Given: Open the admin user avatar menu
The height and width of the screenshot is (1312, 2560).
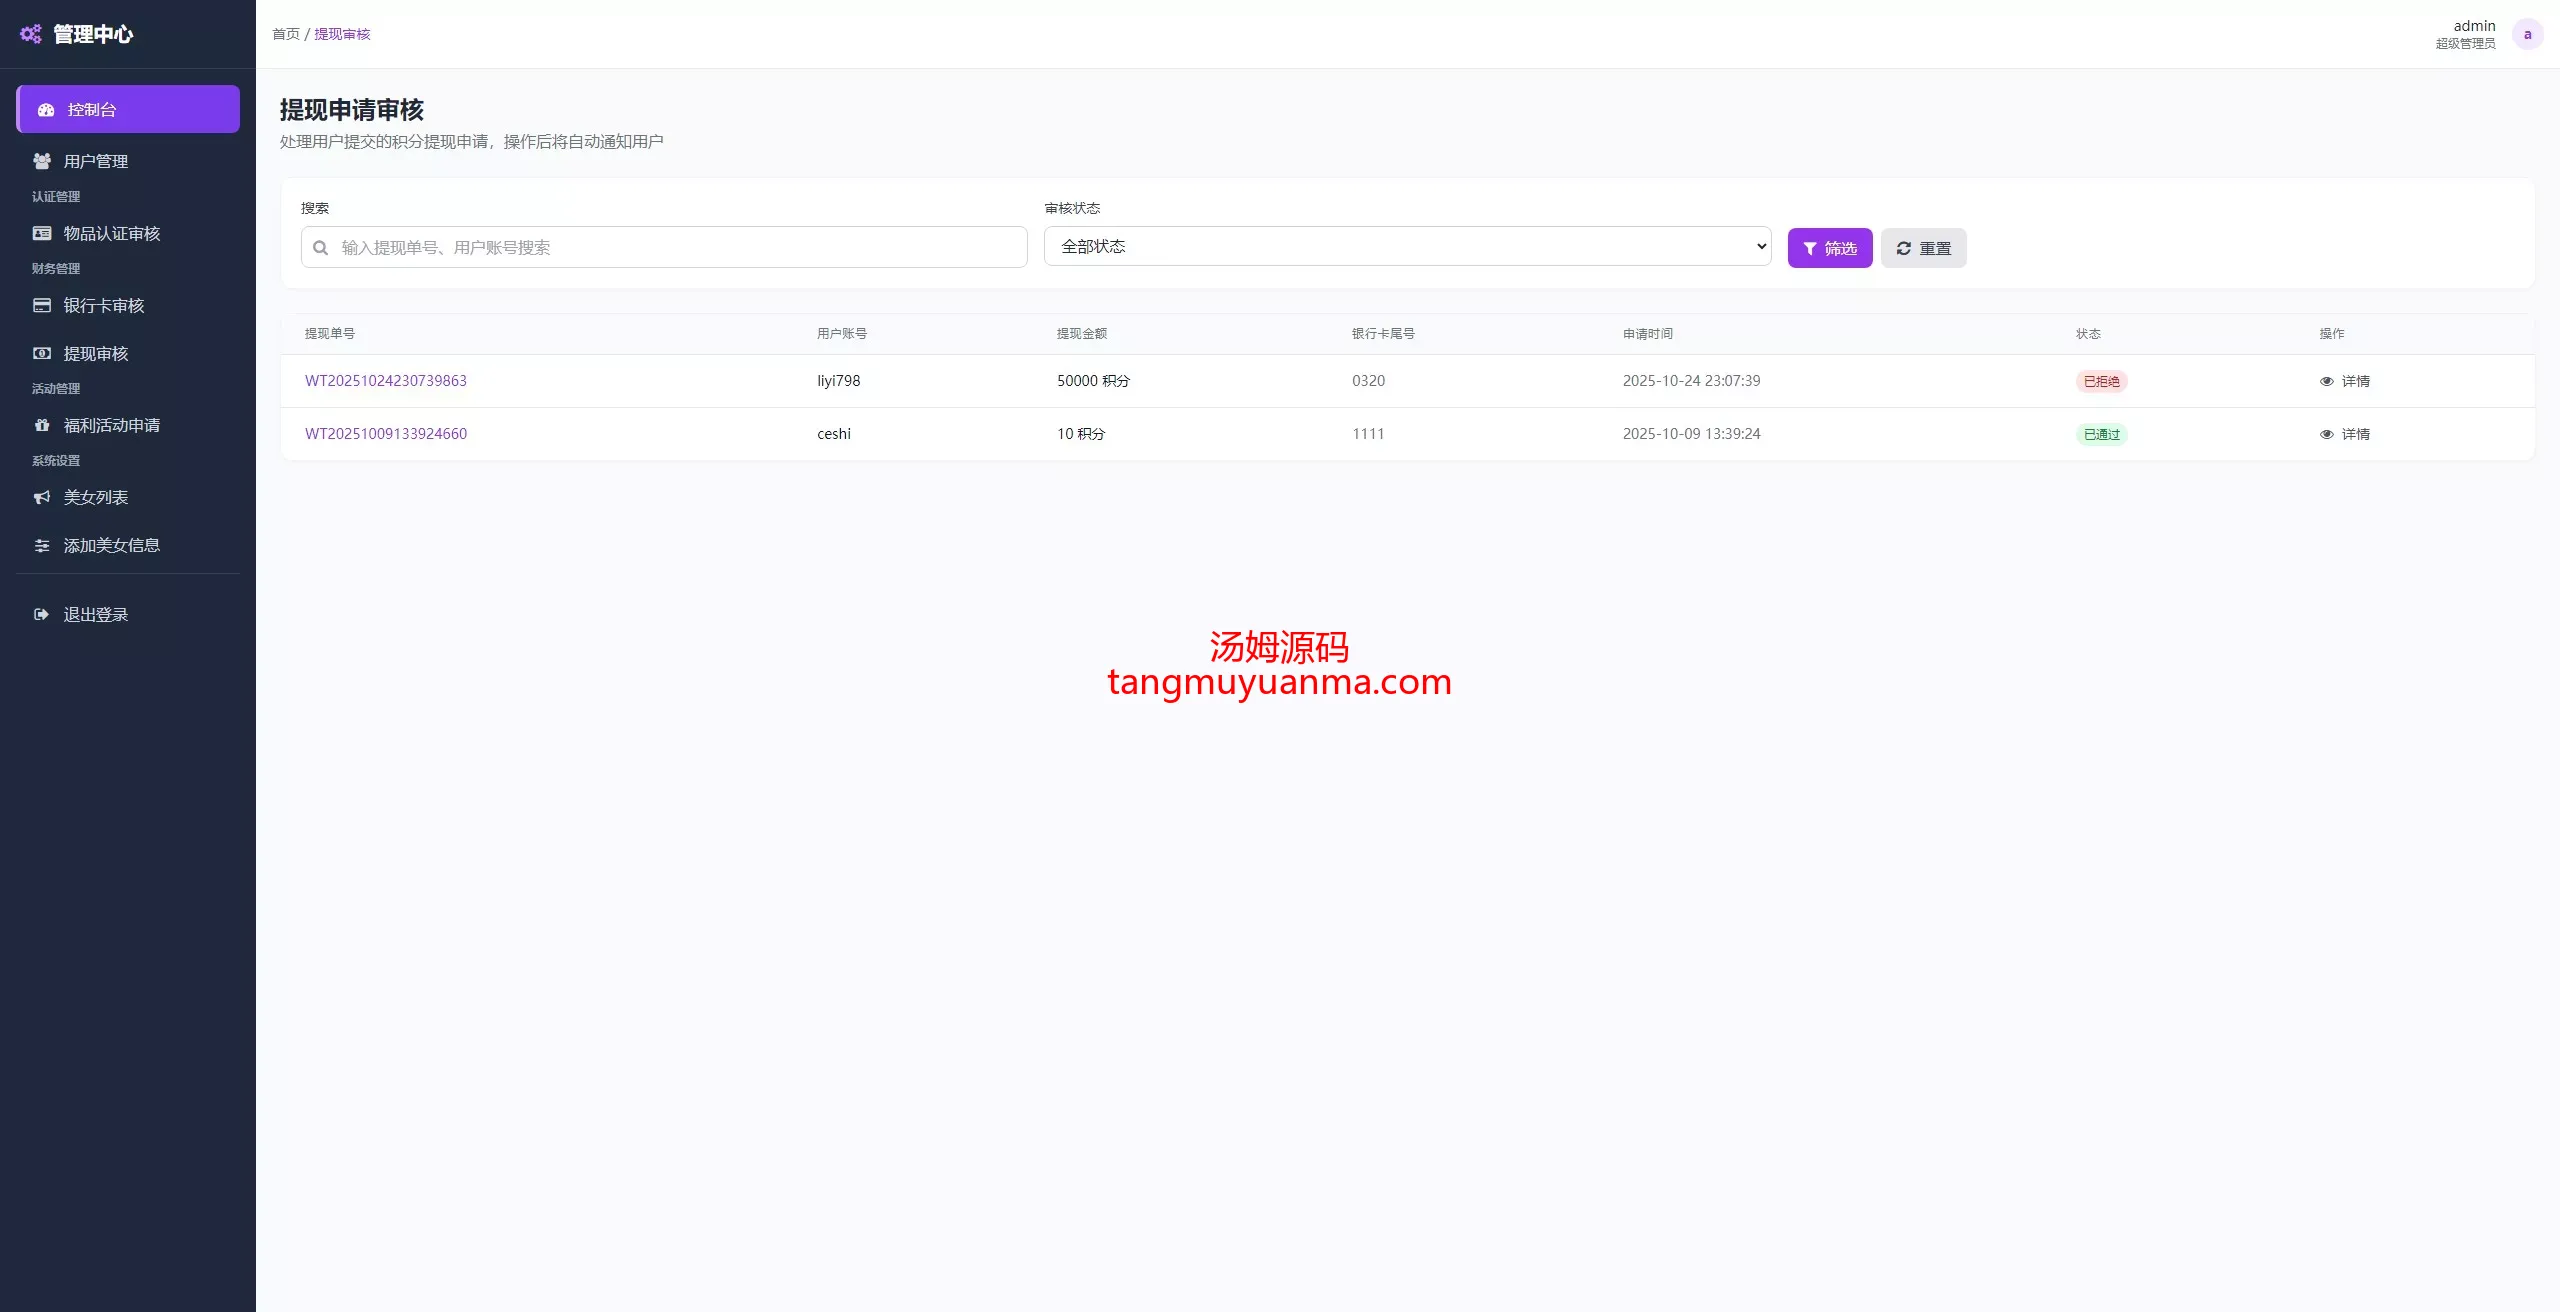Looking at the screenshot, I should 2527,34.
